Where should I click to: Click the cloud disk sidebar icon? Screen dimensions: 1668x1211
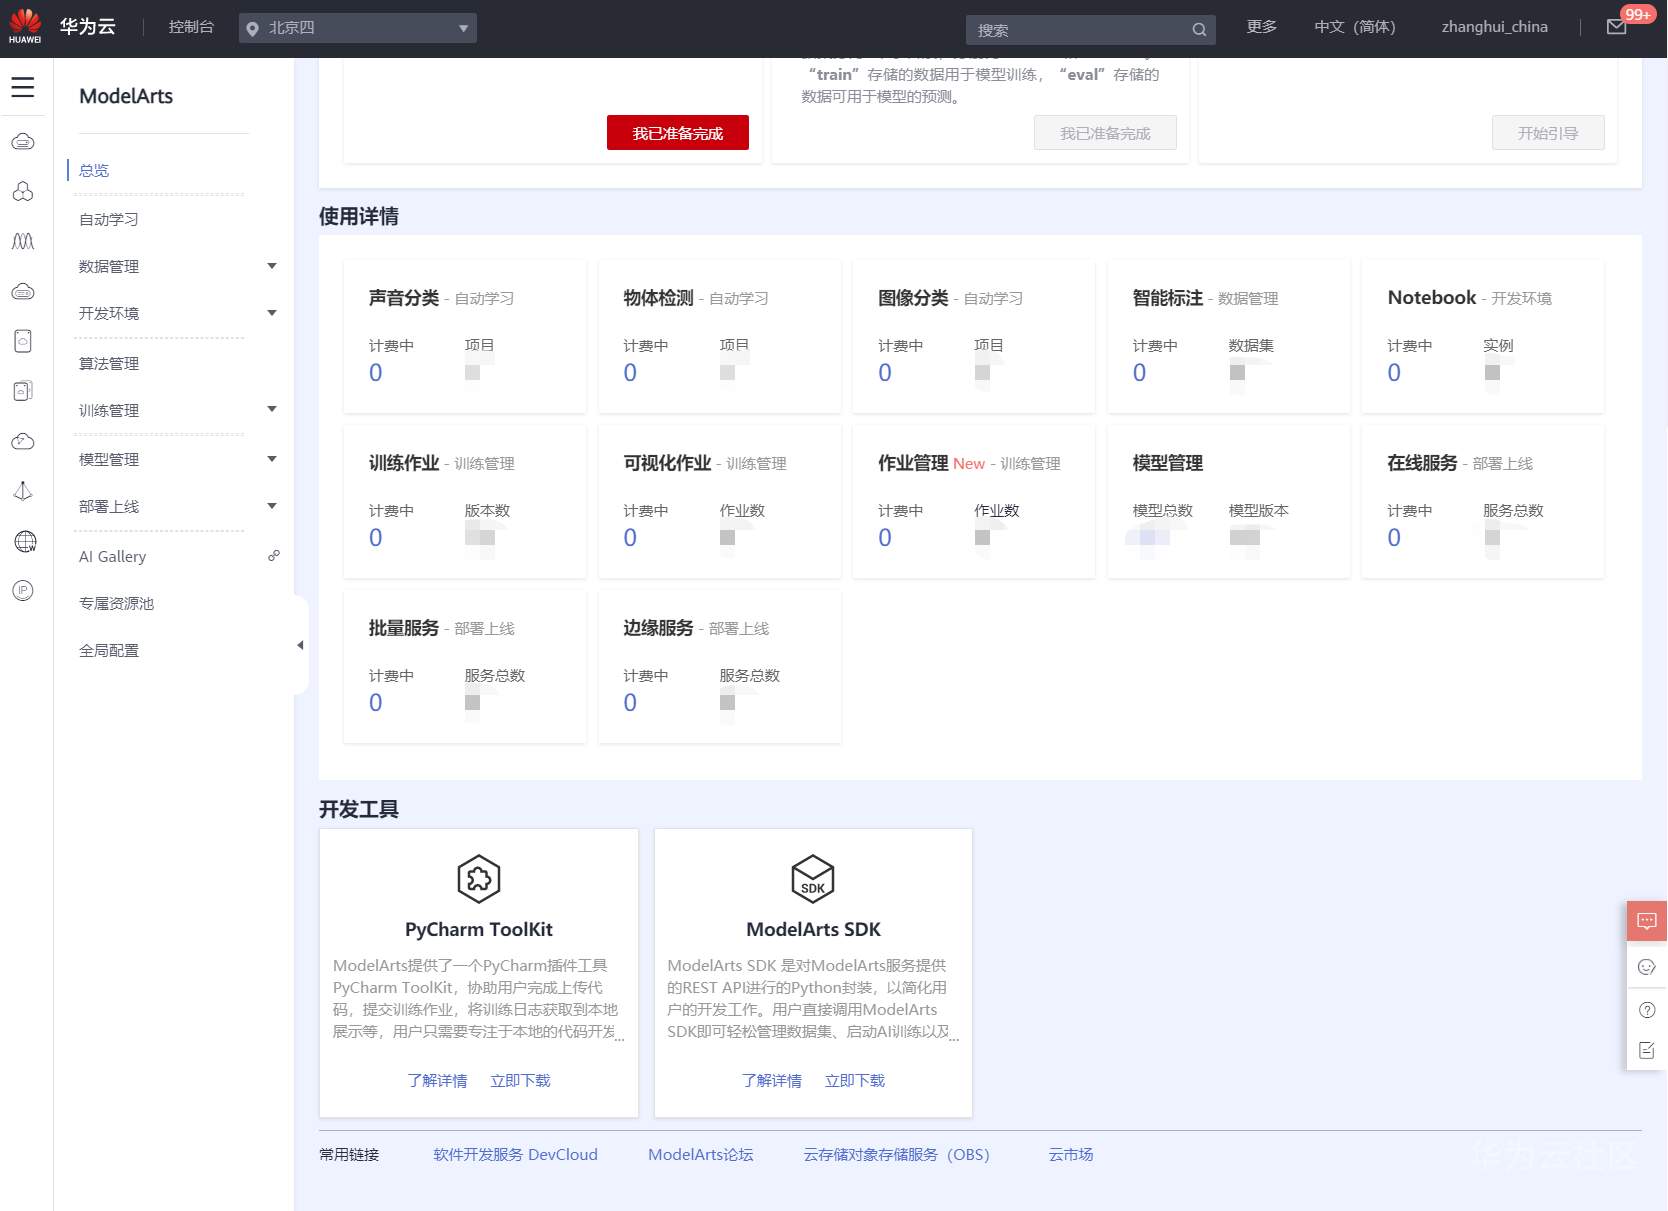pos(23,291)
